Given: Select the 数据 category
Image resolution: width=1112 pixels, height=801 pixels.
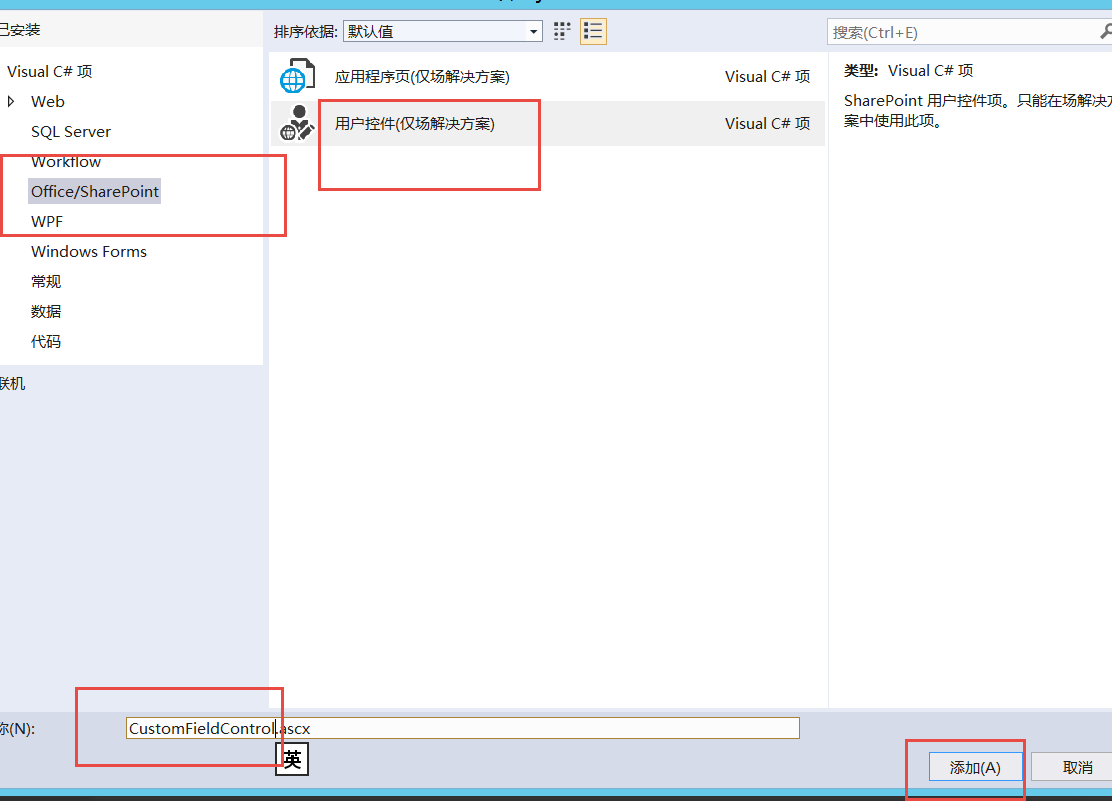Looking at the screenshot, I should [x=46, y=311].
